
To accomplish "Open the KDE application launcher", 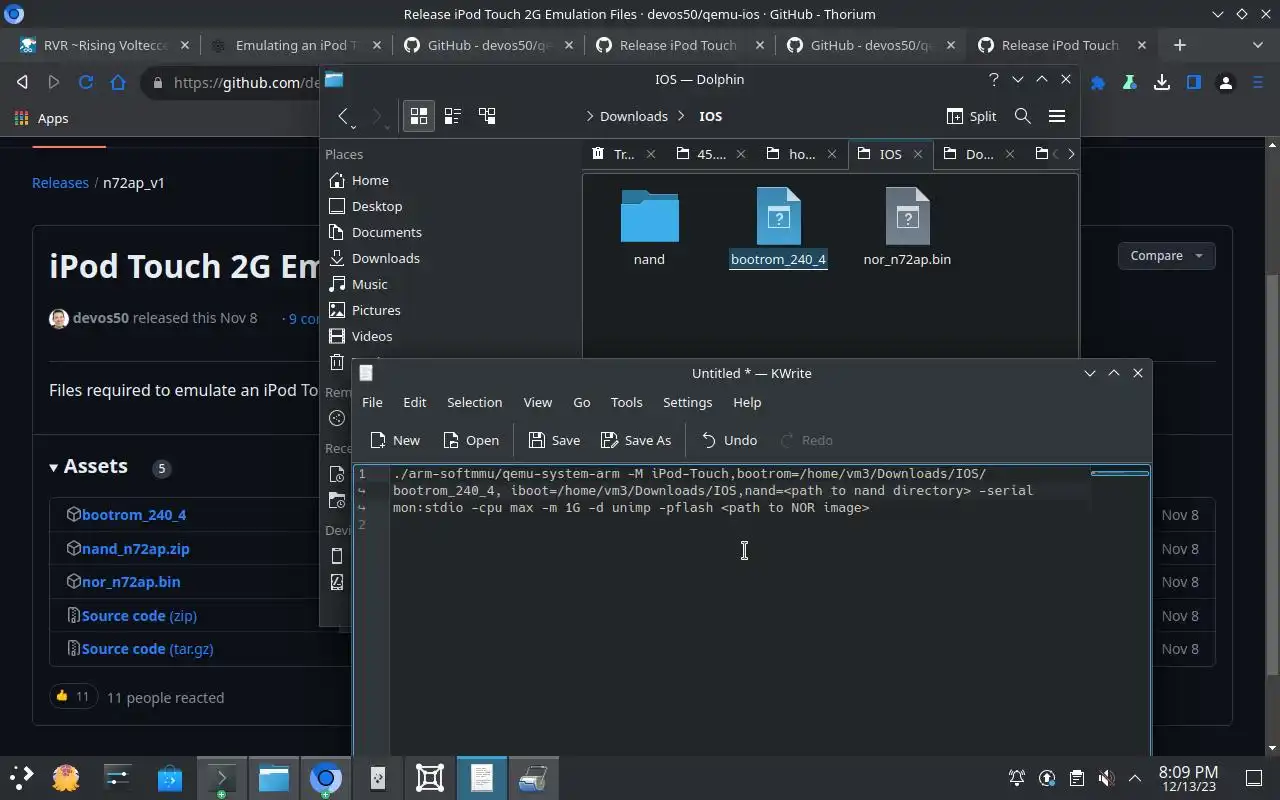I will (21, 777).
